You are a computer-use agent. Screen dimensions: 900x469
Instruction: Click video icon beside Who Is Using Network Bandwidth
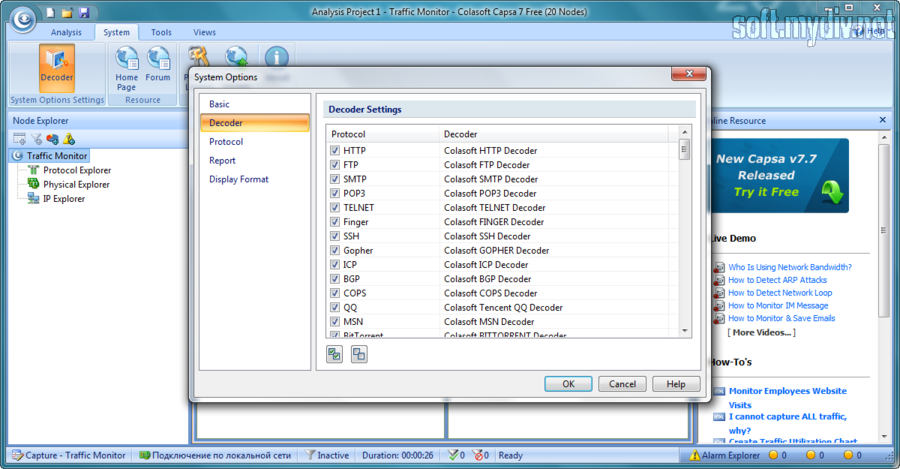(x=719, y=268)
